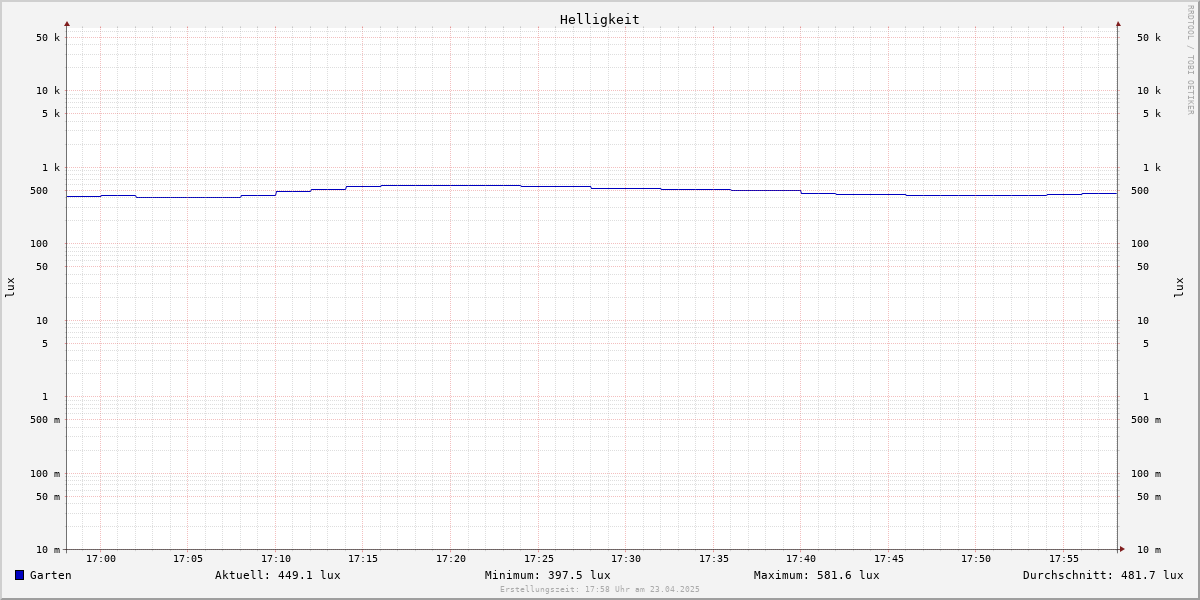The width and height of the screenshot is (1200, 600).
Task: Click the left axis '100' label
Action: pyautogui.click(x=39, y=244)
